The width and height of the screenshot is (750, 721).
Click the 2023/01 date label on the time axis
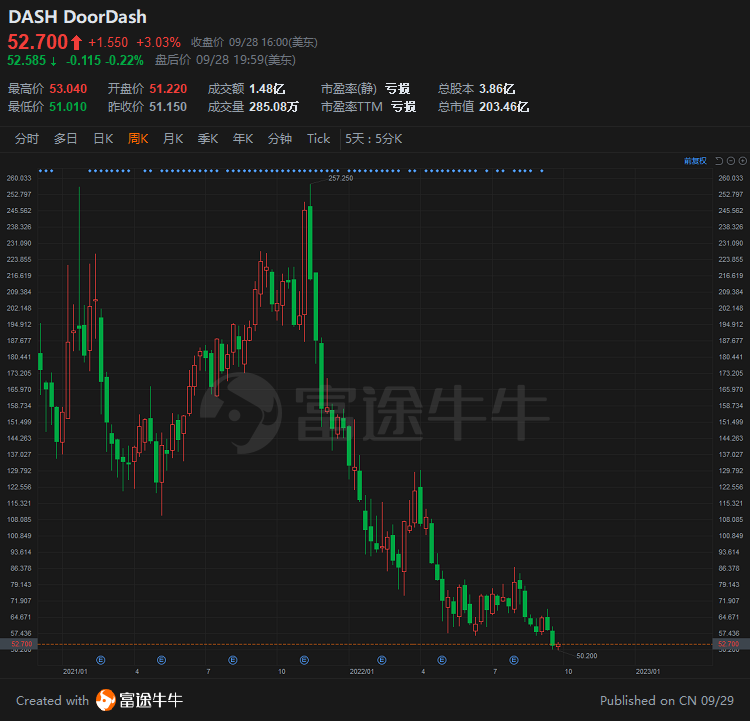(648, 672)
